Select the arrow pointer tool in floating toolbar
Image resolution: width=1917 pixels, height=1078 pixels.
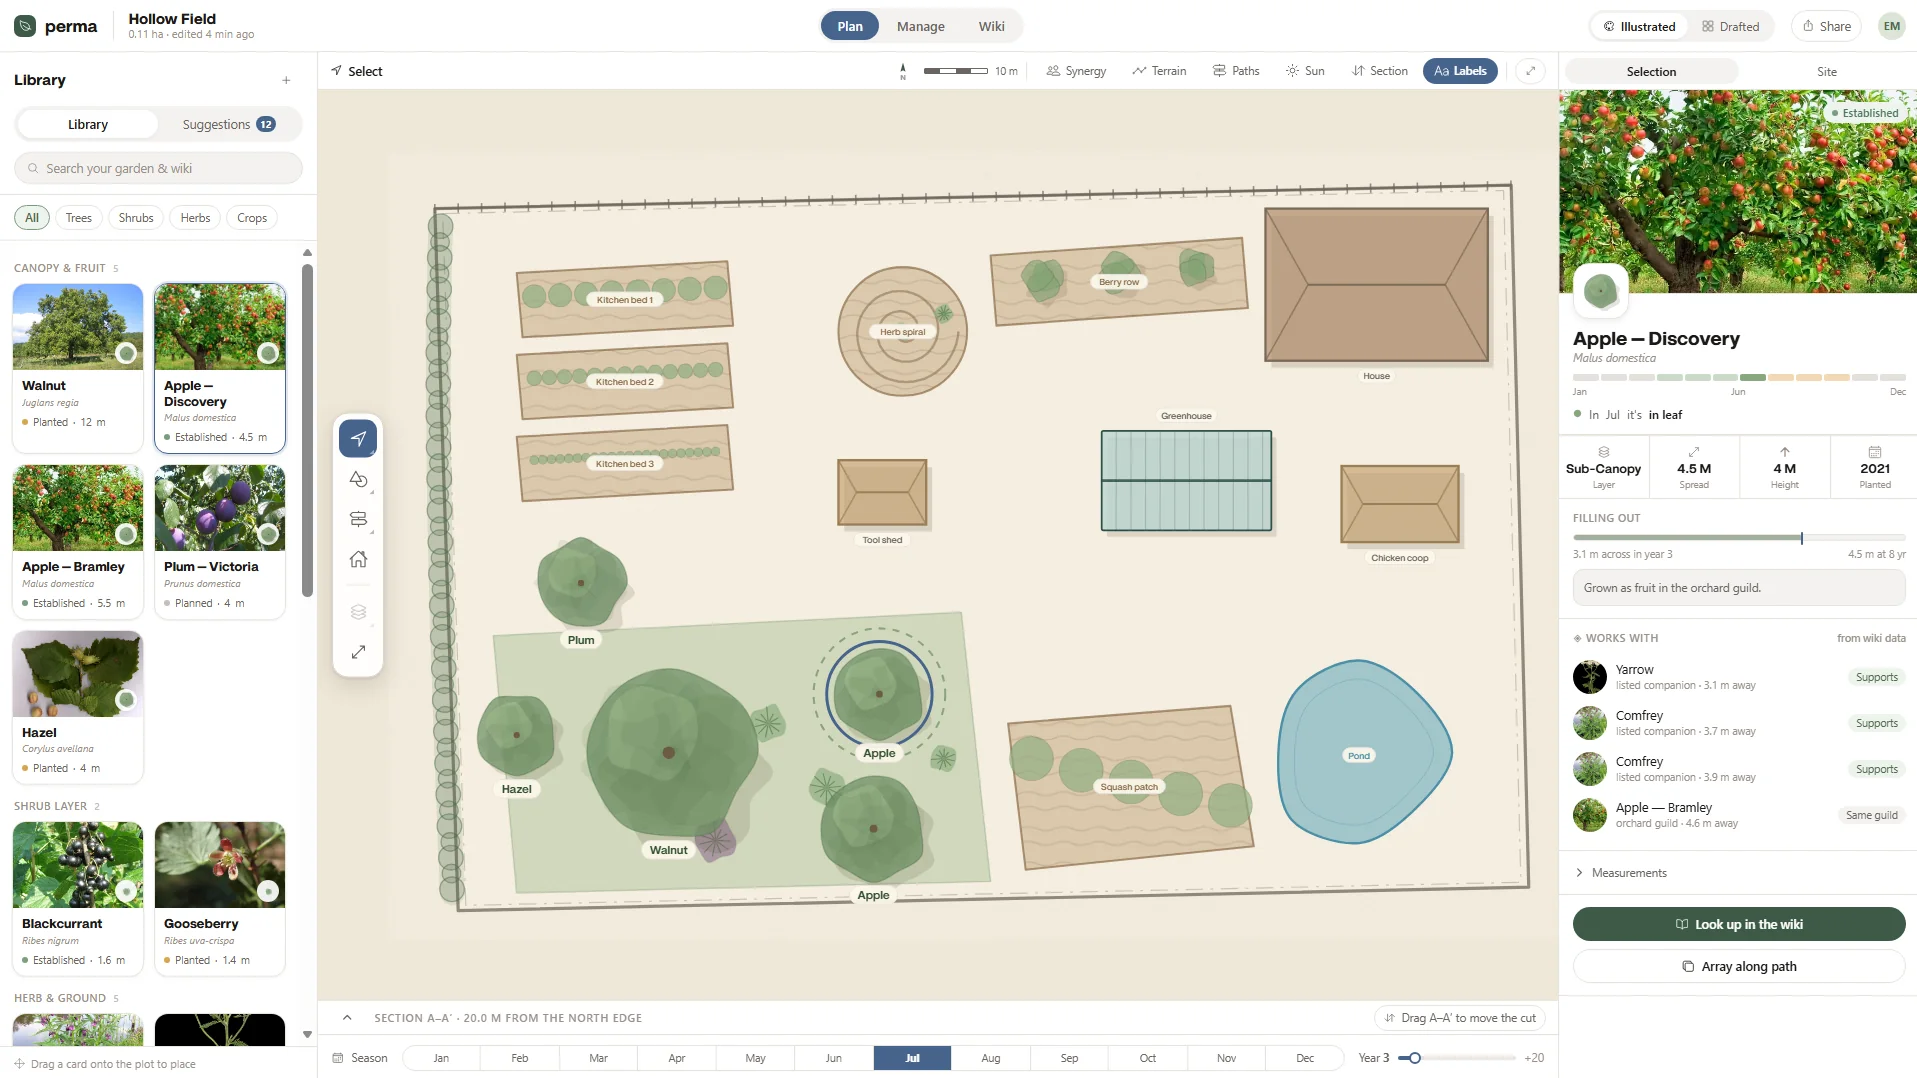pyautogui.click(x=358, y=439)
